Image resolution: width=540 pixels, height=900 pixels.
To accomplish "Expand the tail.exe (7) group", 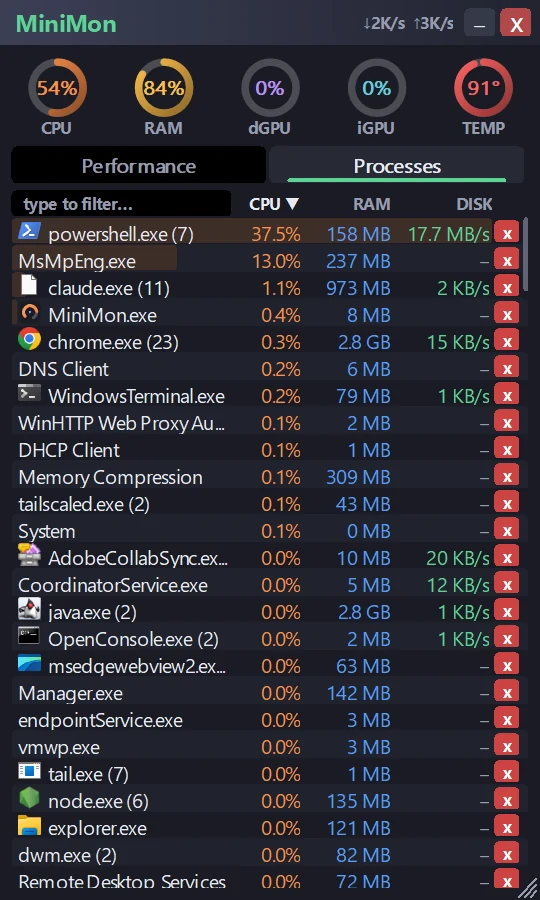I will (88, 775).
